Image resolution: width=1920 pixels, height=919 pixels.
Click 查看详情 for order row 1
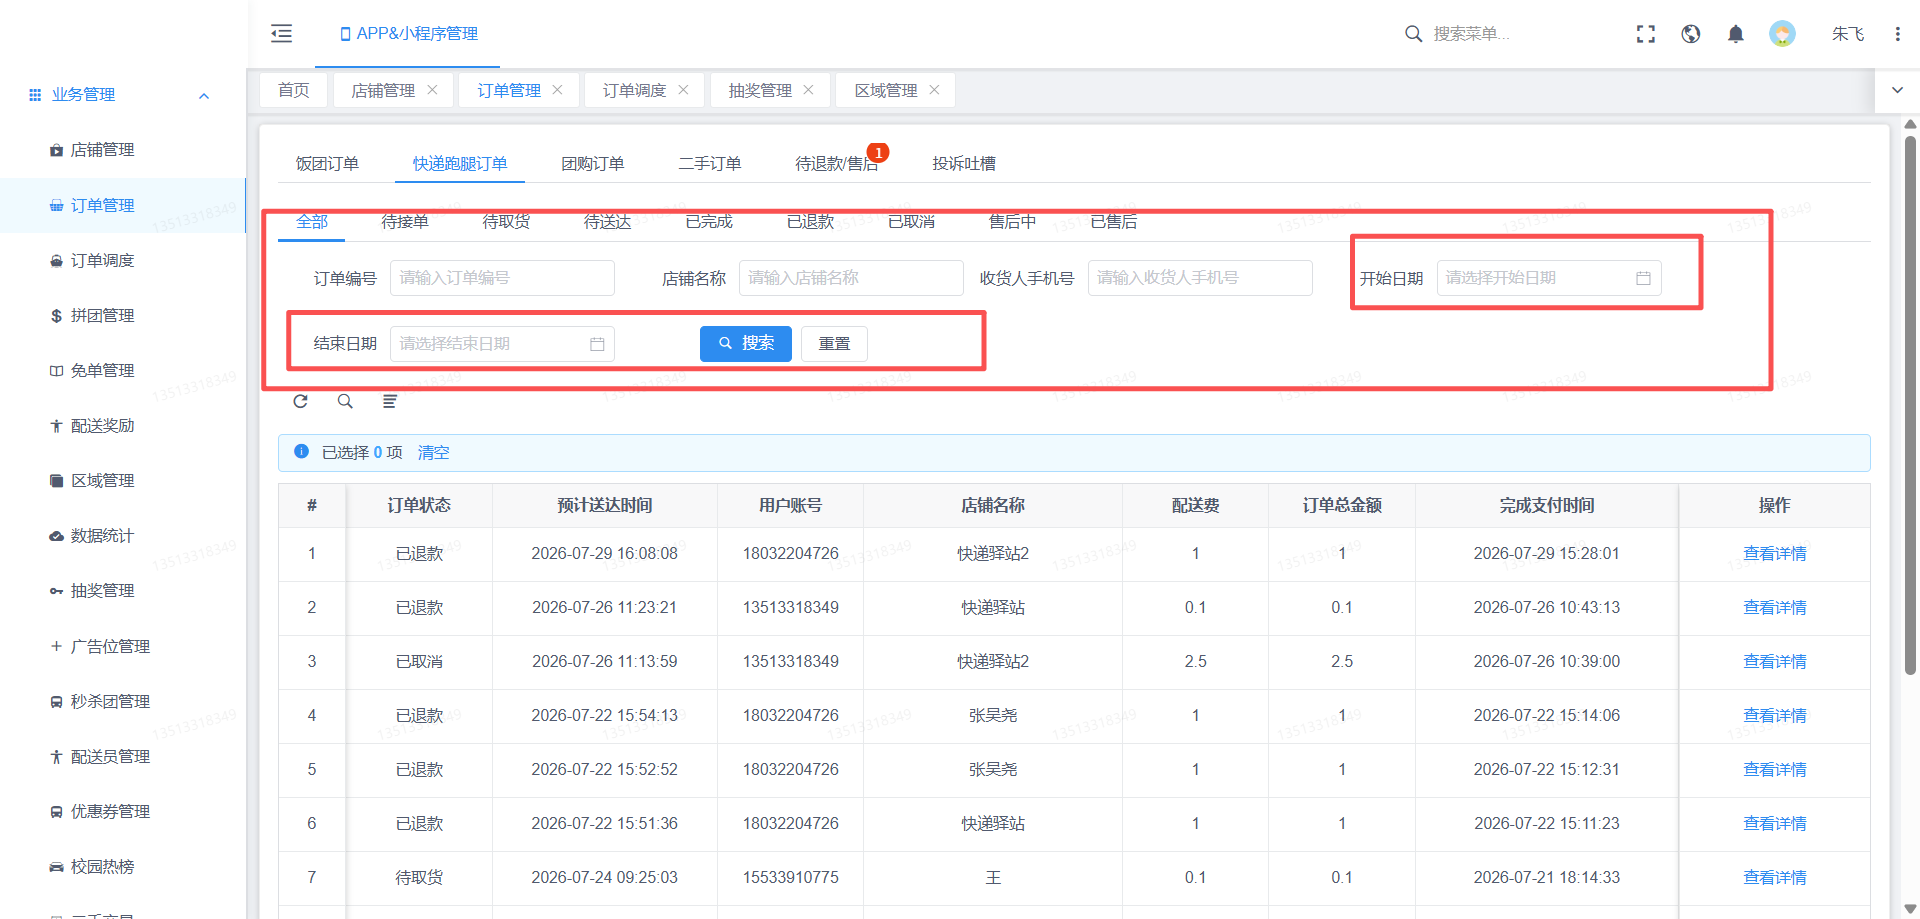pyautogui.click(x=1775, y=554)
